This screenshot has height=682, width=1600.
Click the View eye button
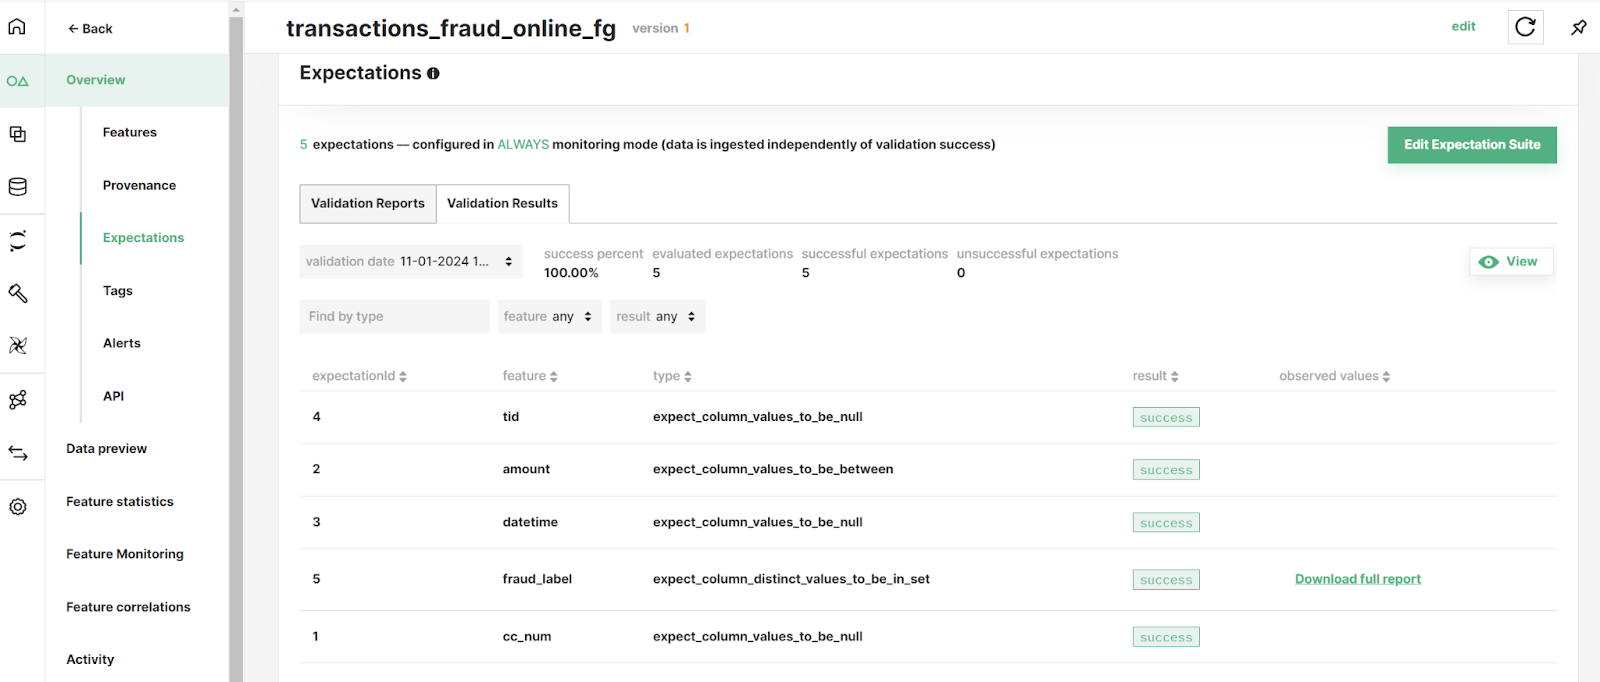tap(1510, 262)
